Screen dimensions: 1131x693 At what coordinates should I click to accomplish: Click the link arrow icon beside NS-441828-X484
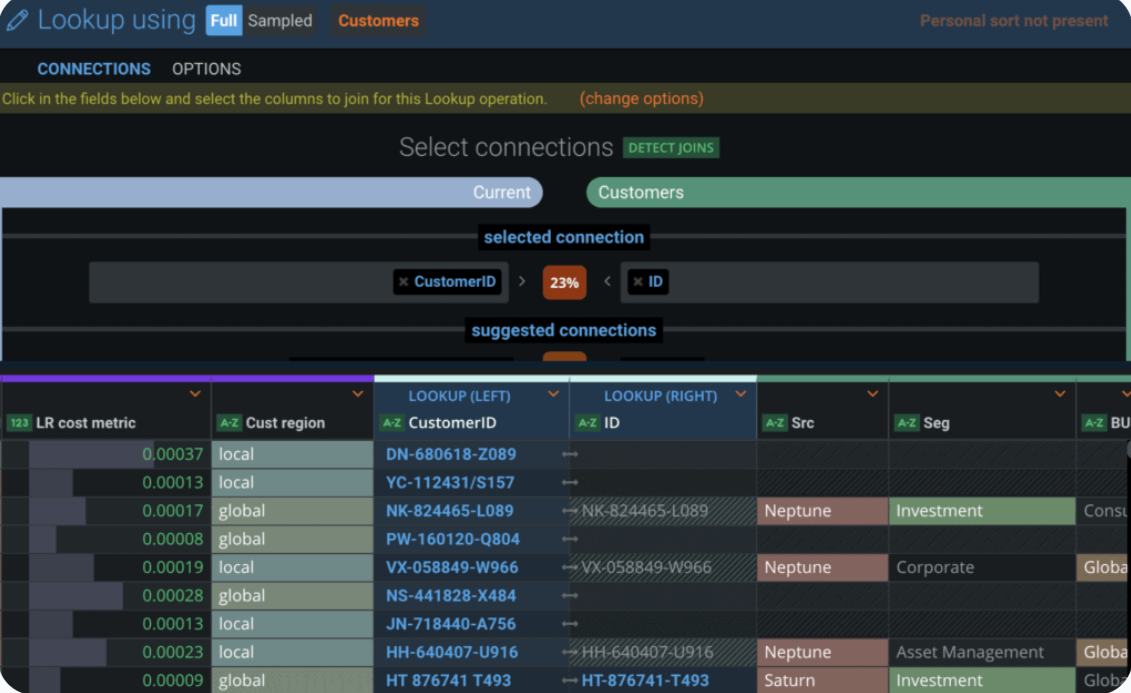click(x=570, y=596)
